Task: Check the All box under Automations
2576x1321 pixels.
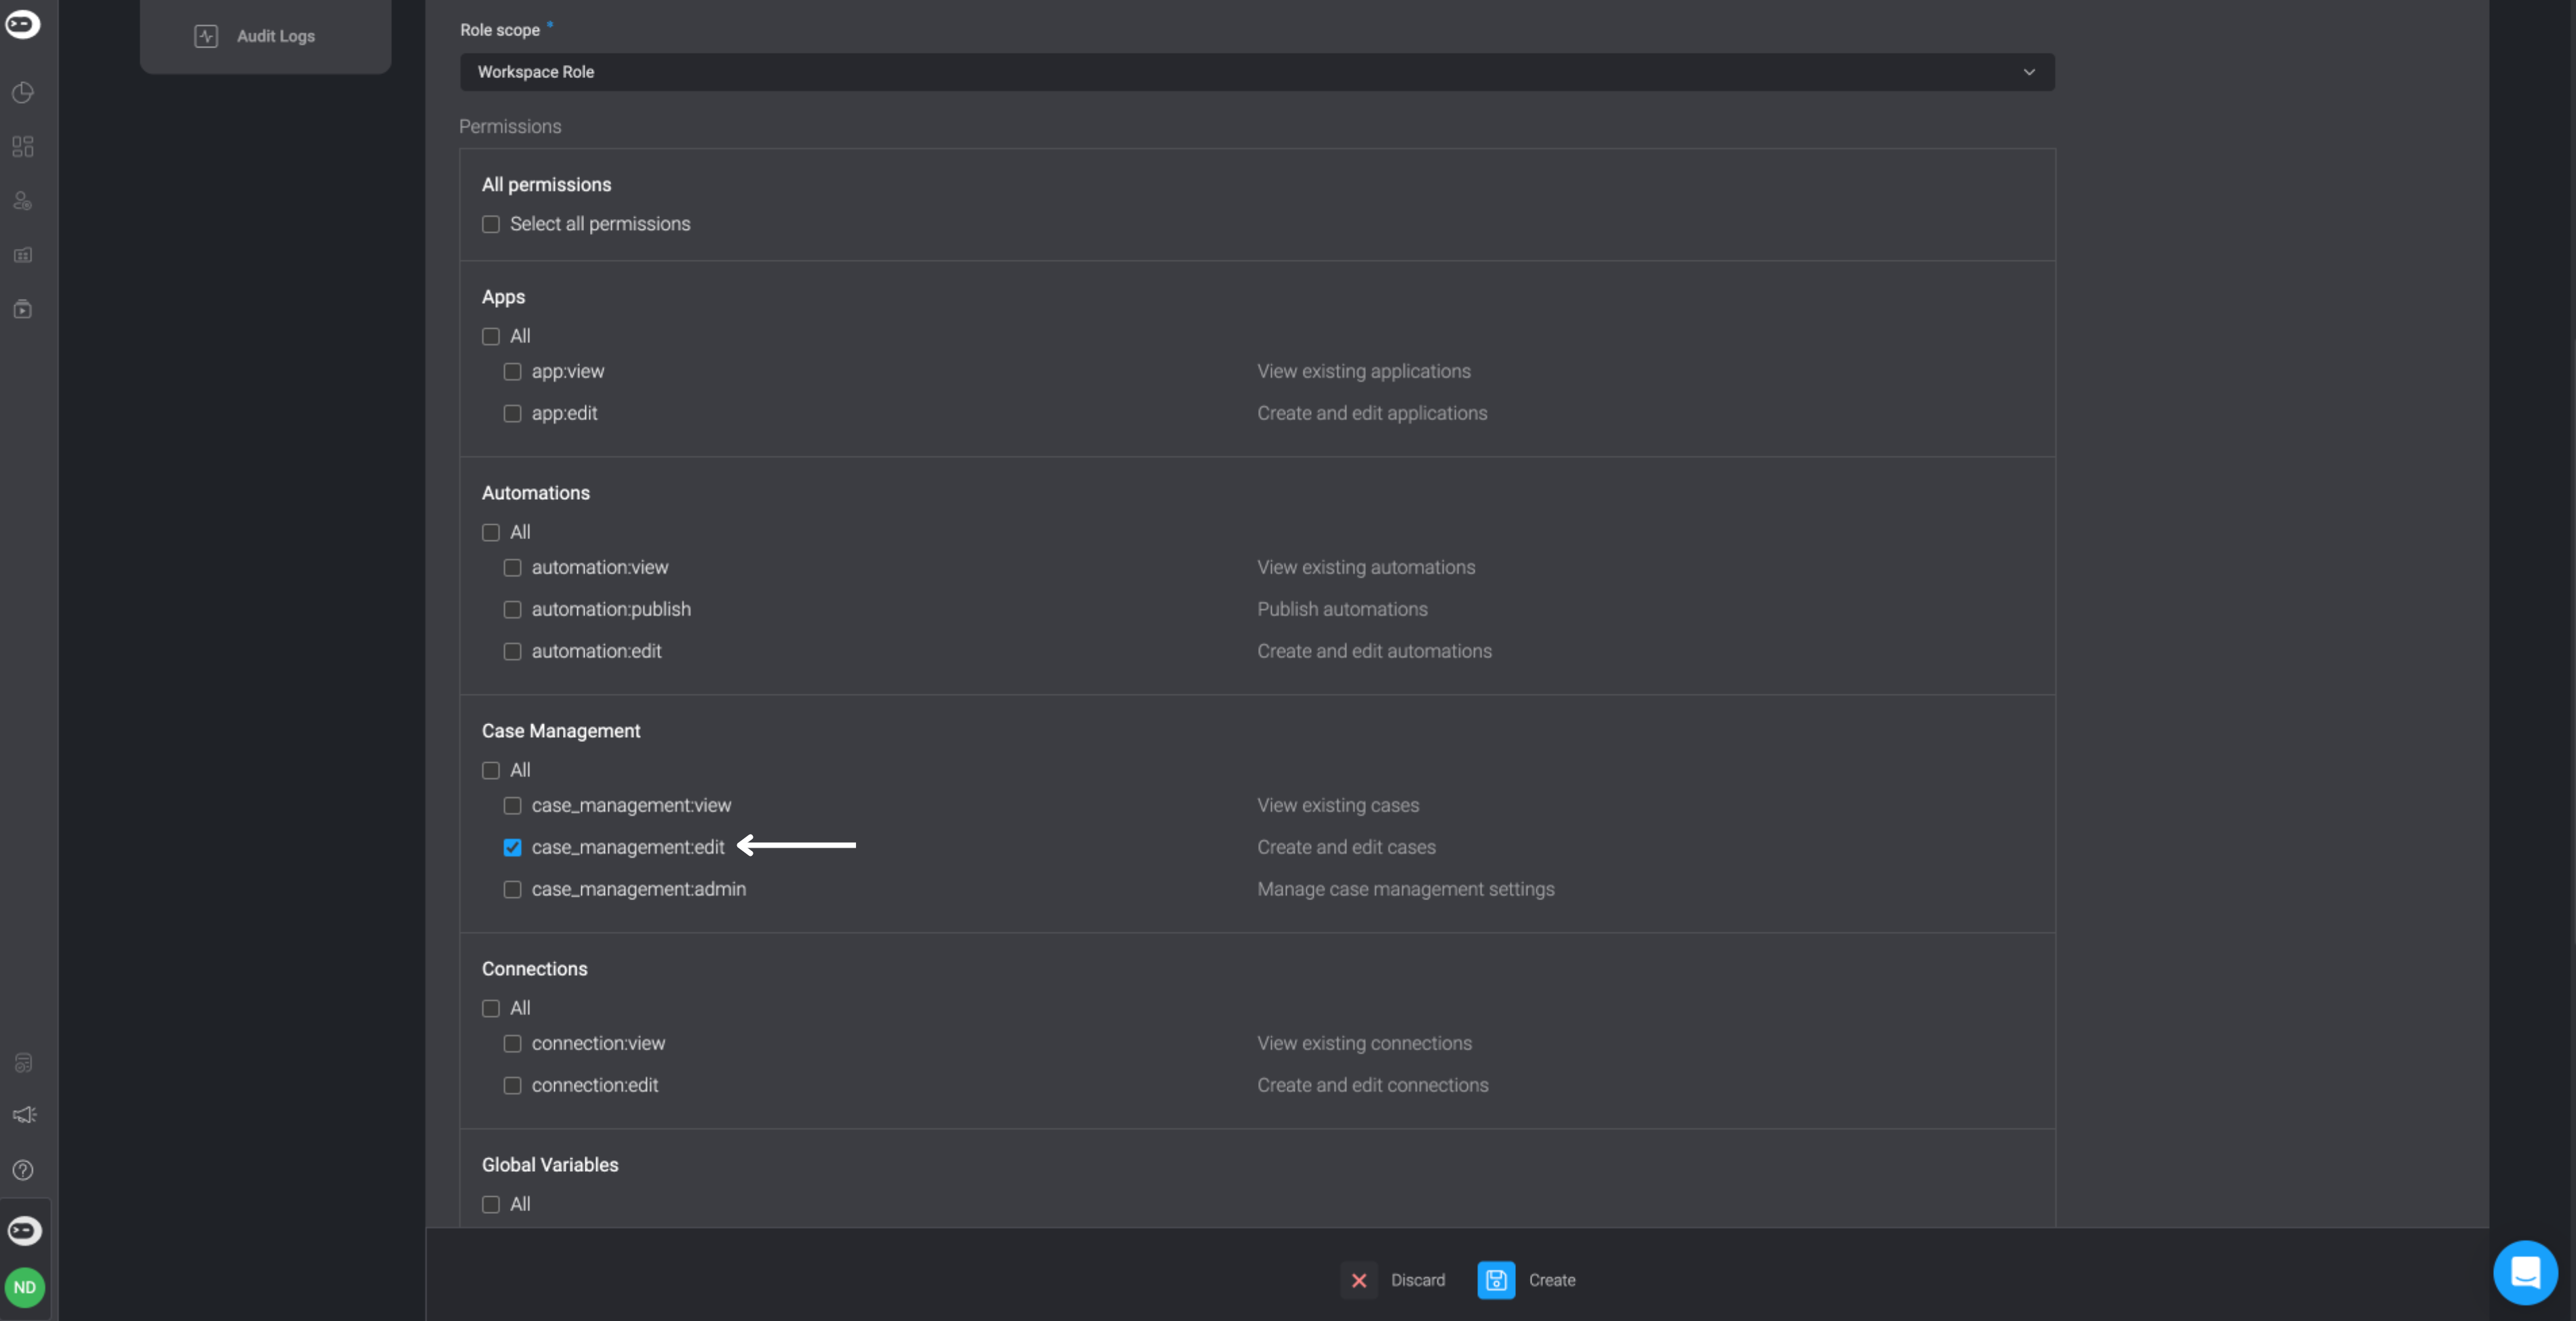Action: coord(491,532)
